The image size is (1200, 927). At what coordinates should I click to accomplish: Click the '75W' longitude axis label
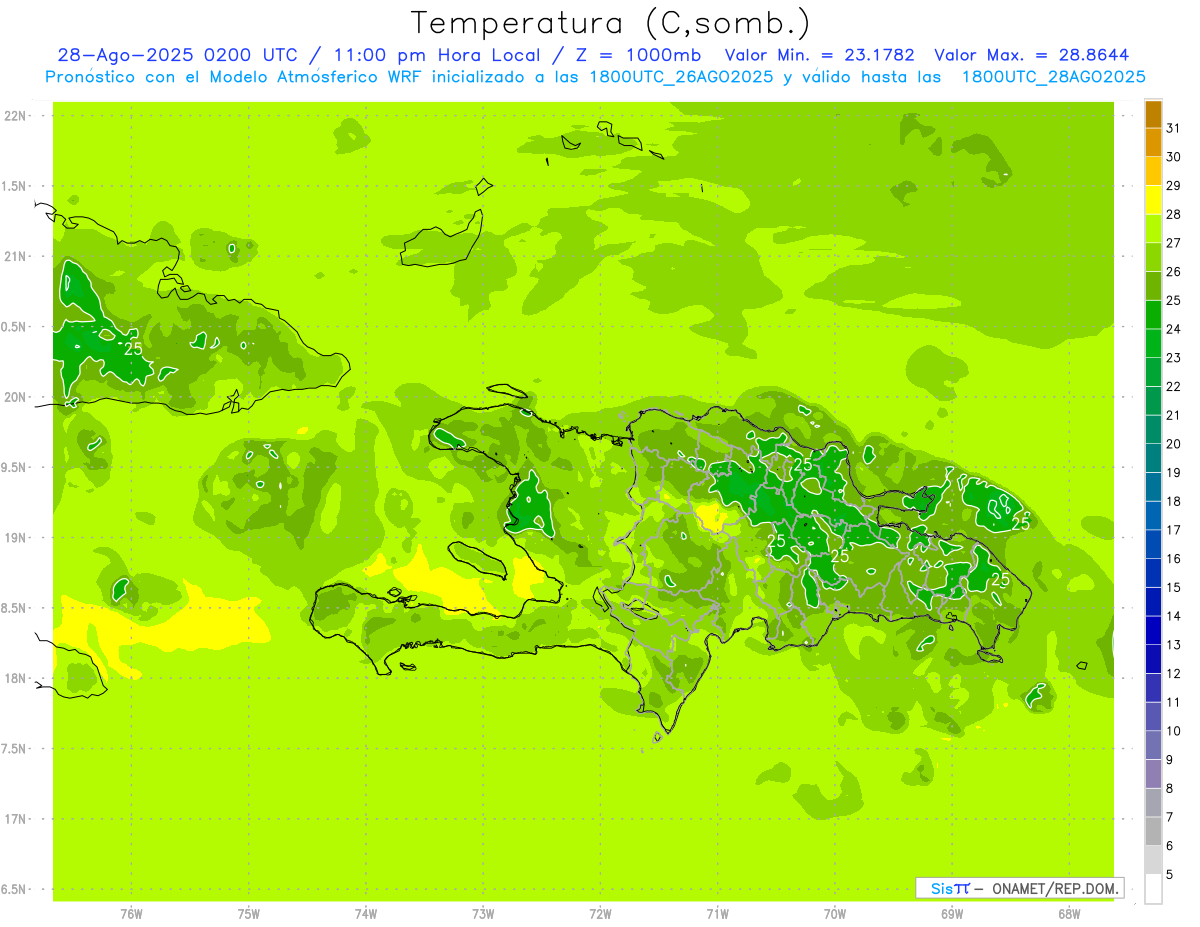coord(249,914)
